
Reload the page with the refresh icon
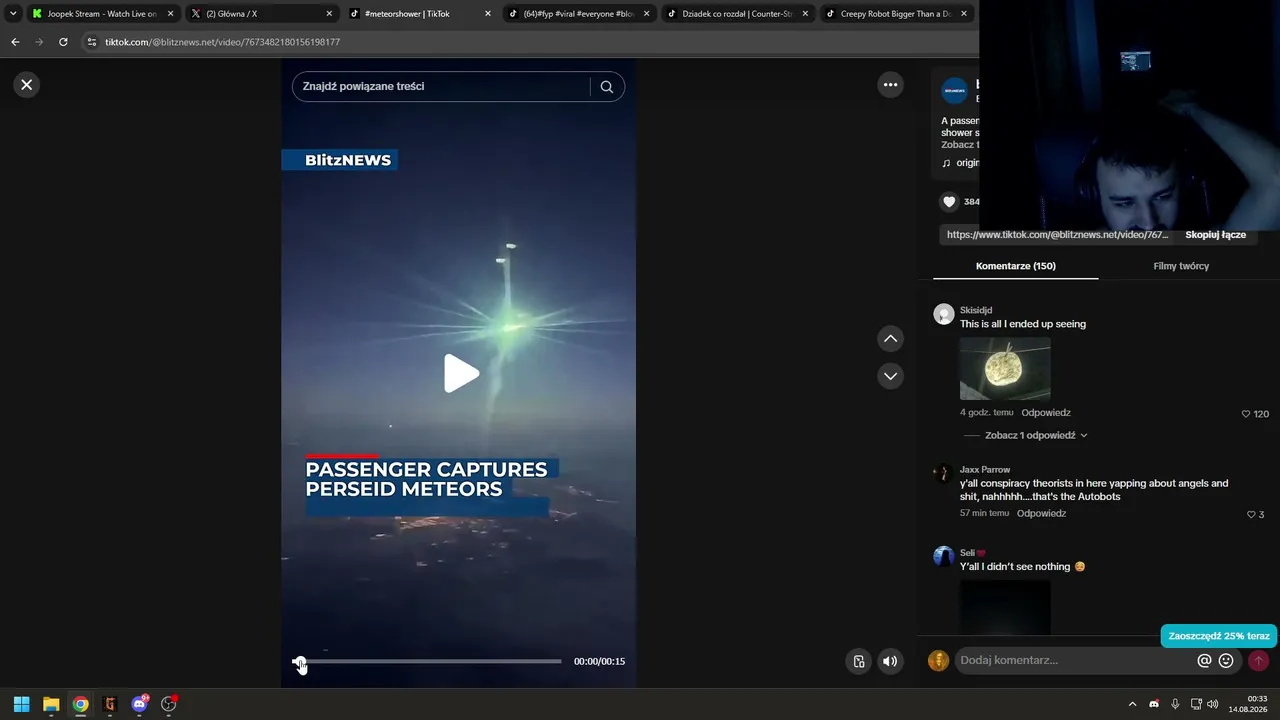pyautogui.click(x=63, y=42)
